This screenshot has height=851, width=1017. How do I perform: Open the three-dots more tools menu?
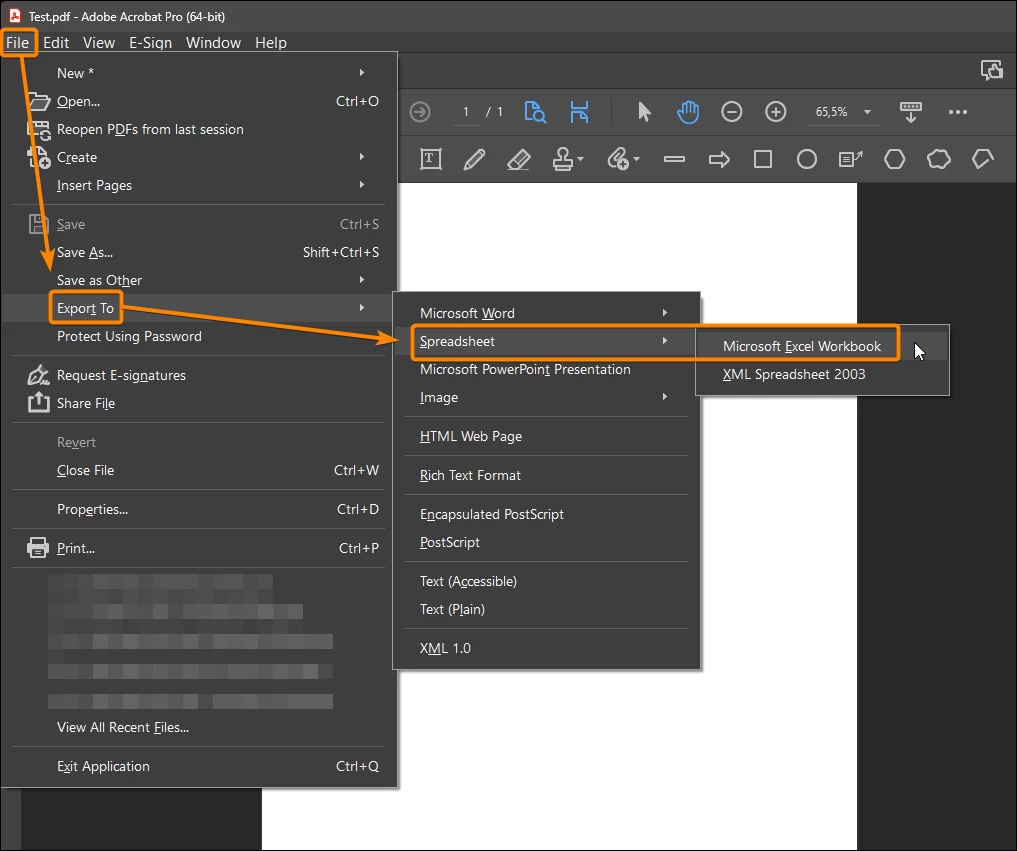(x=958, y=112)
